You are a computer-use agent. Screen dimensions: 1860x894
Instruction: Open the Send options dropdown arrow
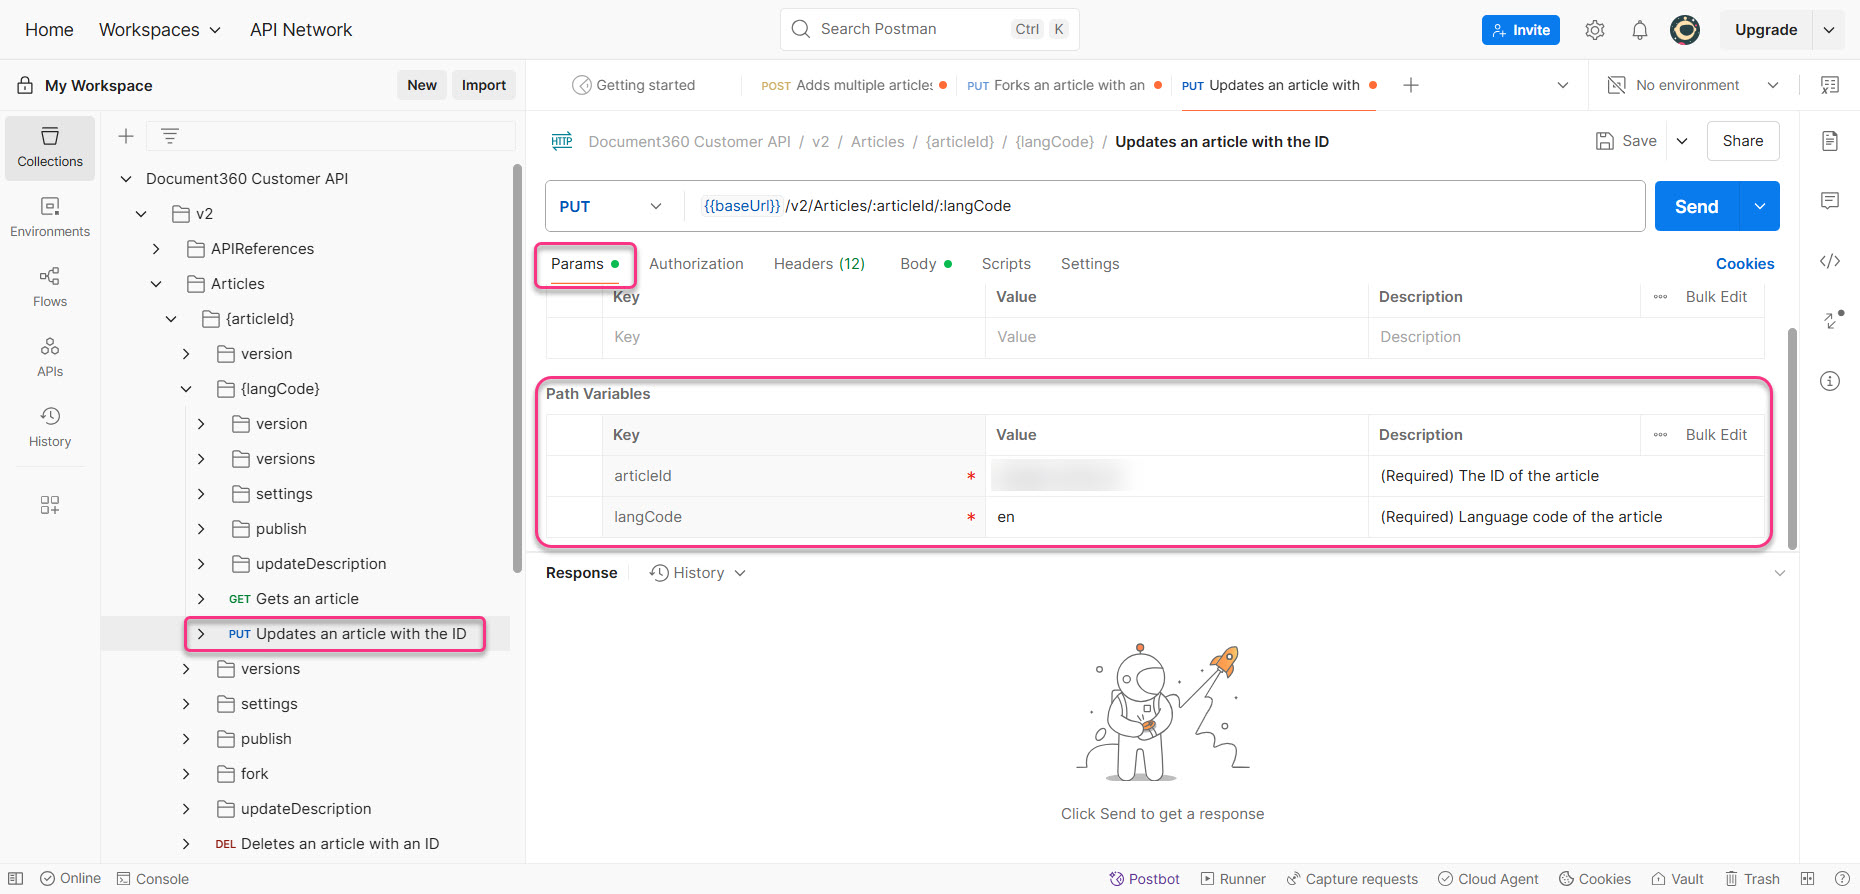(1759, 206)
